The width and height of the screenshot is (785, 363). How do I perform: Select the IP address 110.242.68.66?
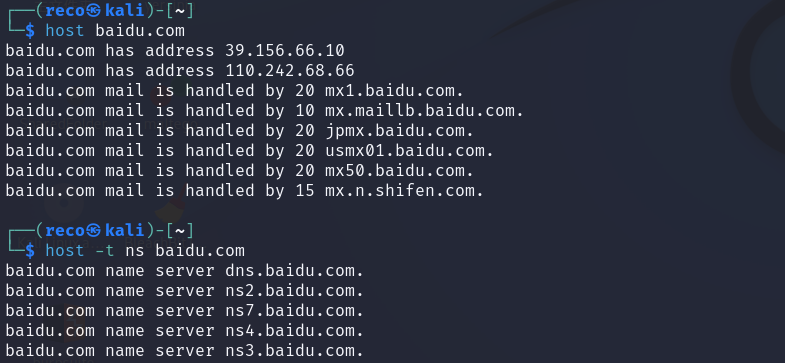(290, 71)
